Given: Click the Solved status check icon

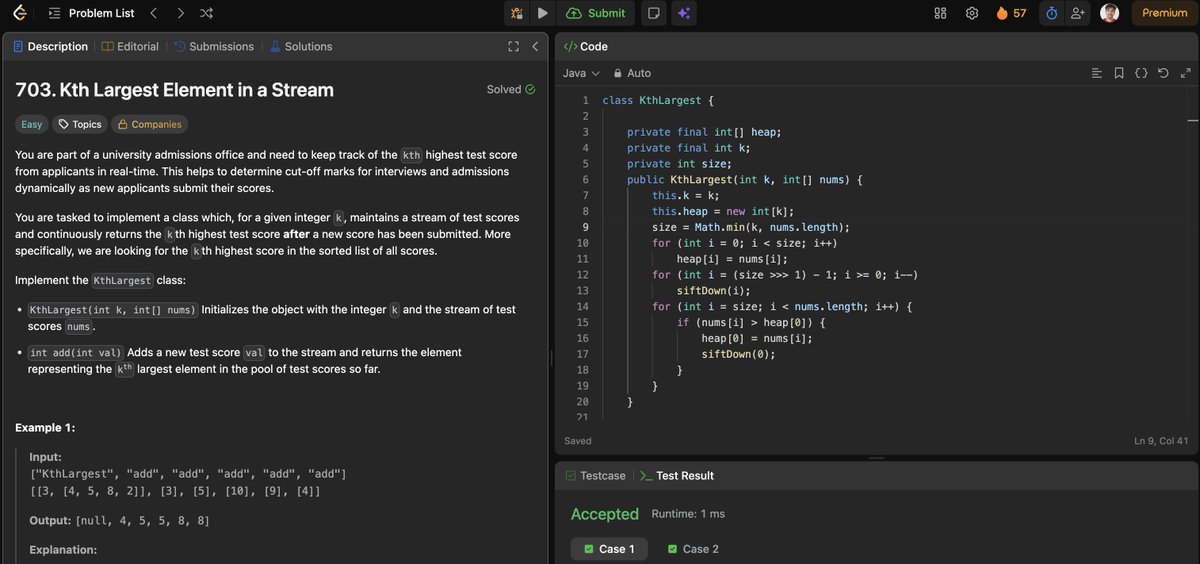Looking at the screenshot, I should pyautogui.click(x=530, y=90).
